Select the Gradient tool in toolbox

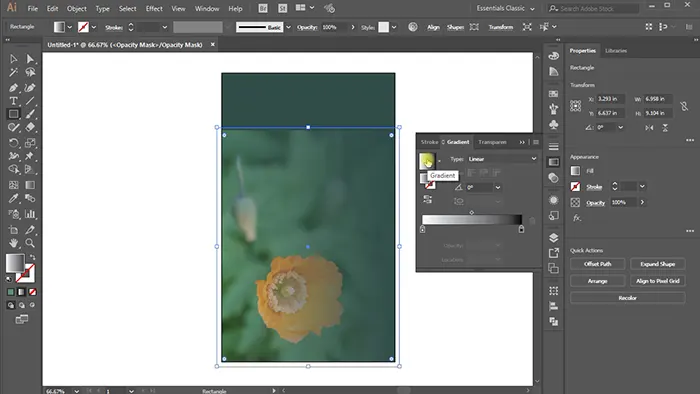(x=30, y=185)
